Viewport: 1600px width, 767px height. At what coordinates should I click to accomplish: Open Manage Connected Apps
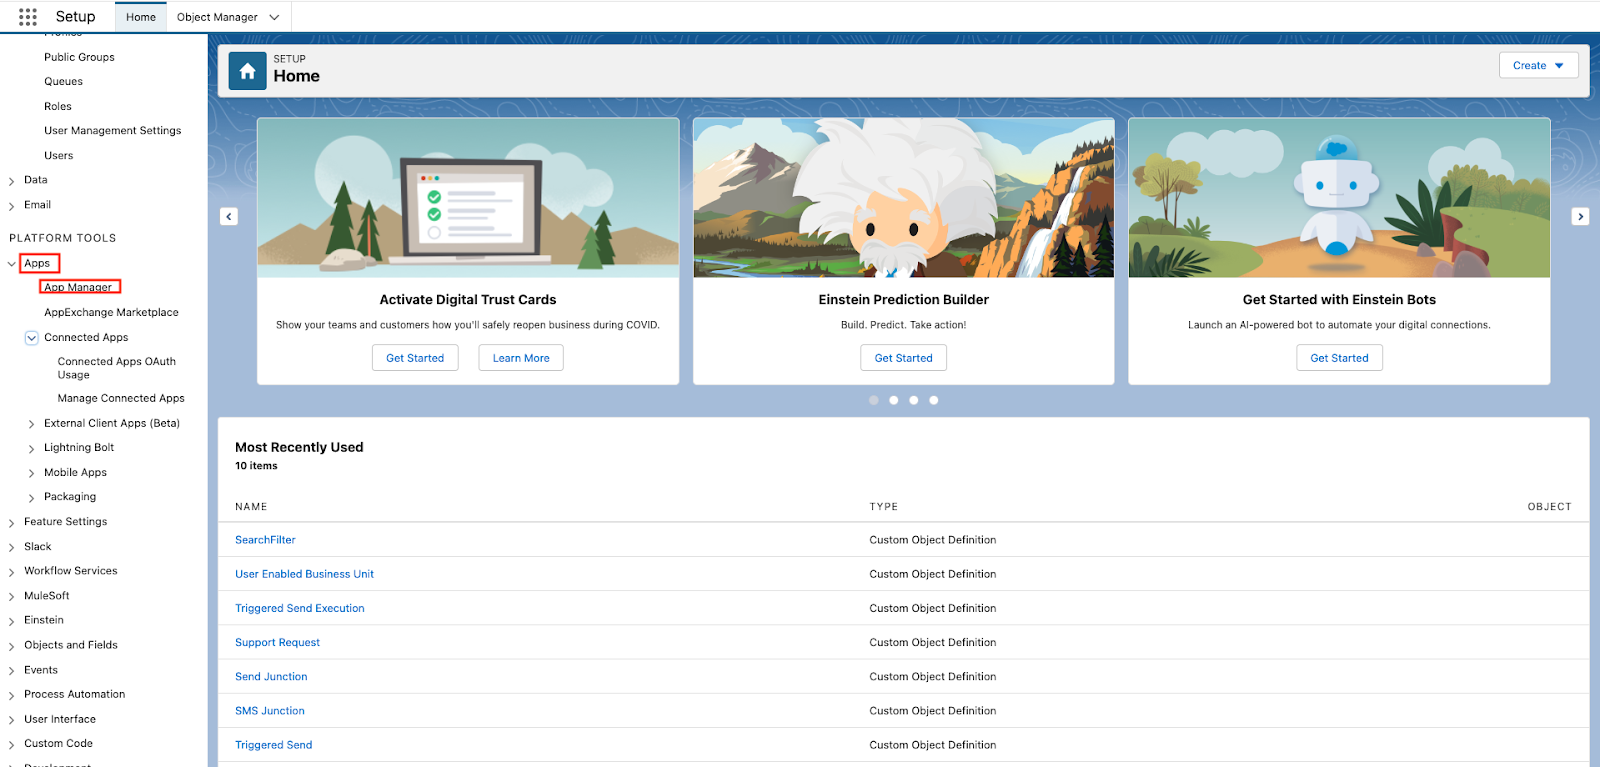(121, 398)
